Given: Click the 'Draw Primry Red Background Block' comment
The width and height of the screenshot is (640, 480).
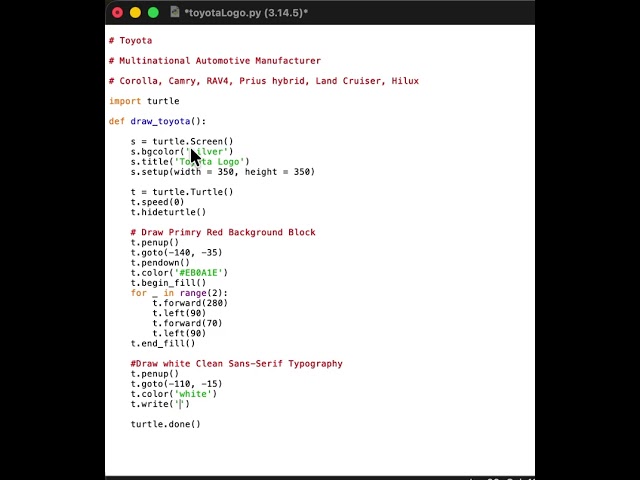Looking at the screenshot, I should click(223, 232).
